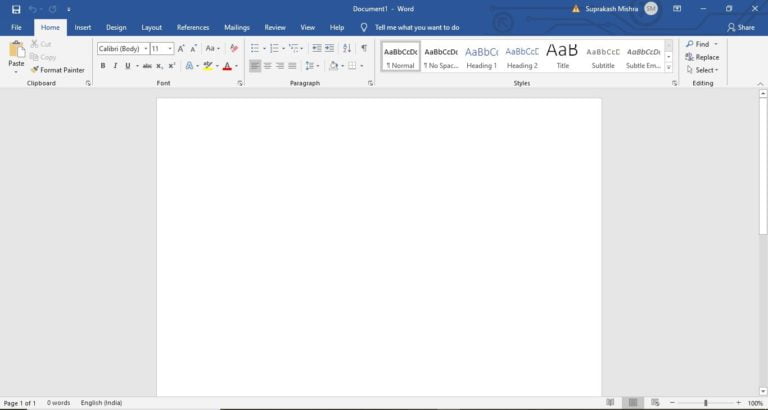
Task: Apply the No Spacing style
Action: click(441, 57)
